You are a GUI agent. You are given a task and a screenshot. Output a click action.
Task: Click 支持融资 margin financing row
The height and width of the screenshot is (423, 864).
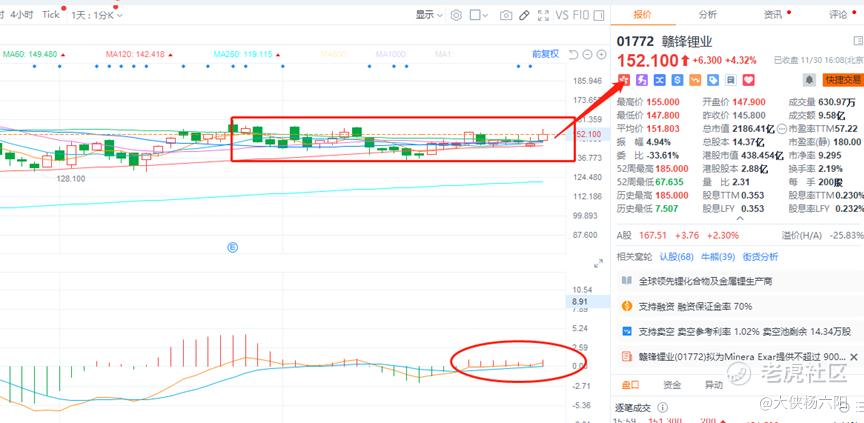click(737, 306)
